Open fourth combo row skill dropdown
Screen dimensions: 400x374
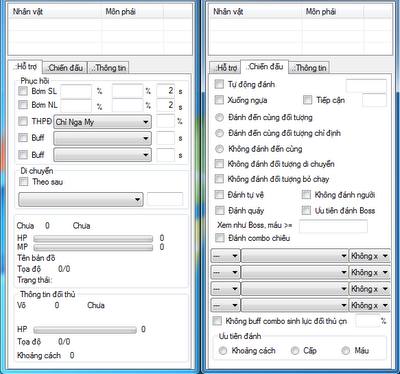pyautogui.click(x=295, y=305)
